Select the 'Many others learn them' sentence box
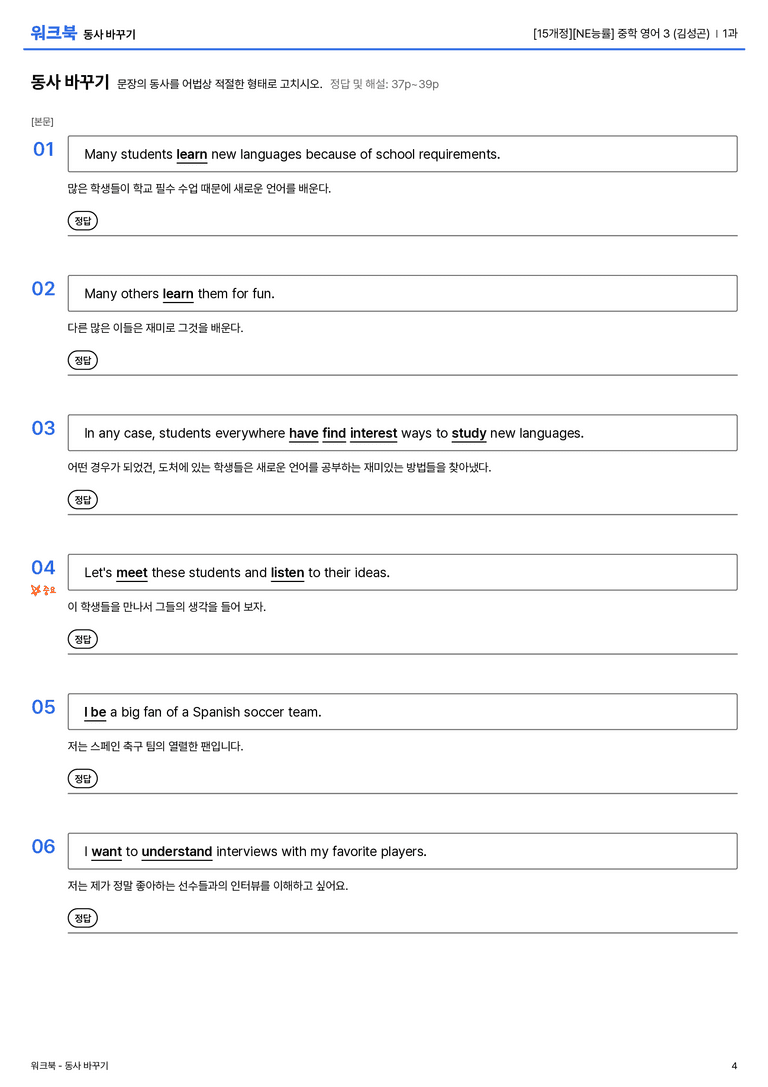The width and height of the screenshot is (768, 1087). click(x=402, y=293)
